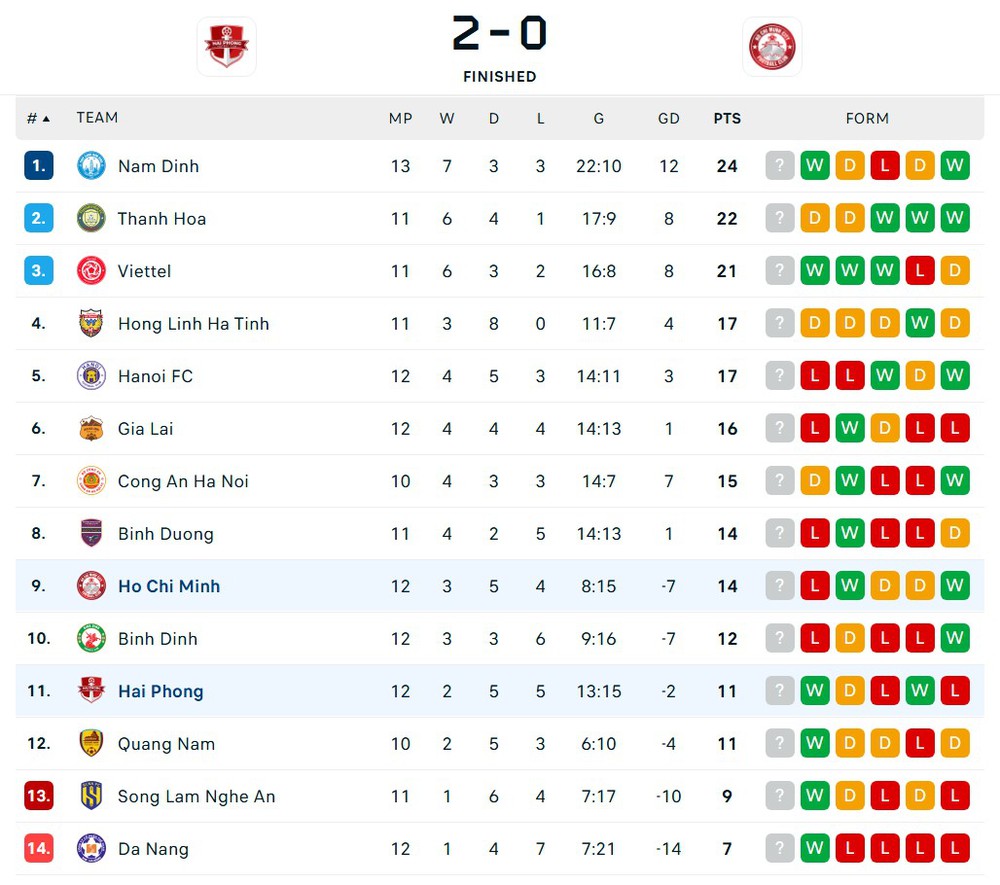Click the MP column header
This screenshot has width=1000, height=885.
400,118
